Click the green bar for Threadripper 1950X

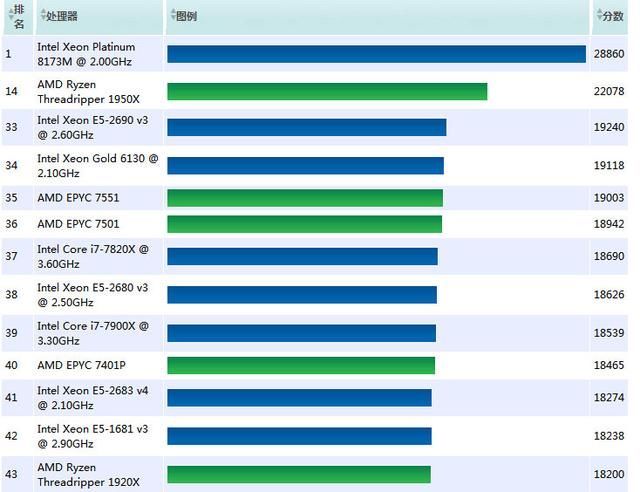(327, 92)
